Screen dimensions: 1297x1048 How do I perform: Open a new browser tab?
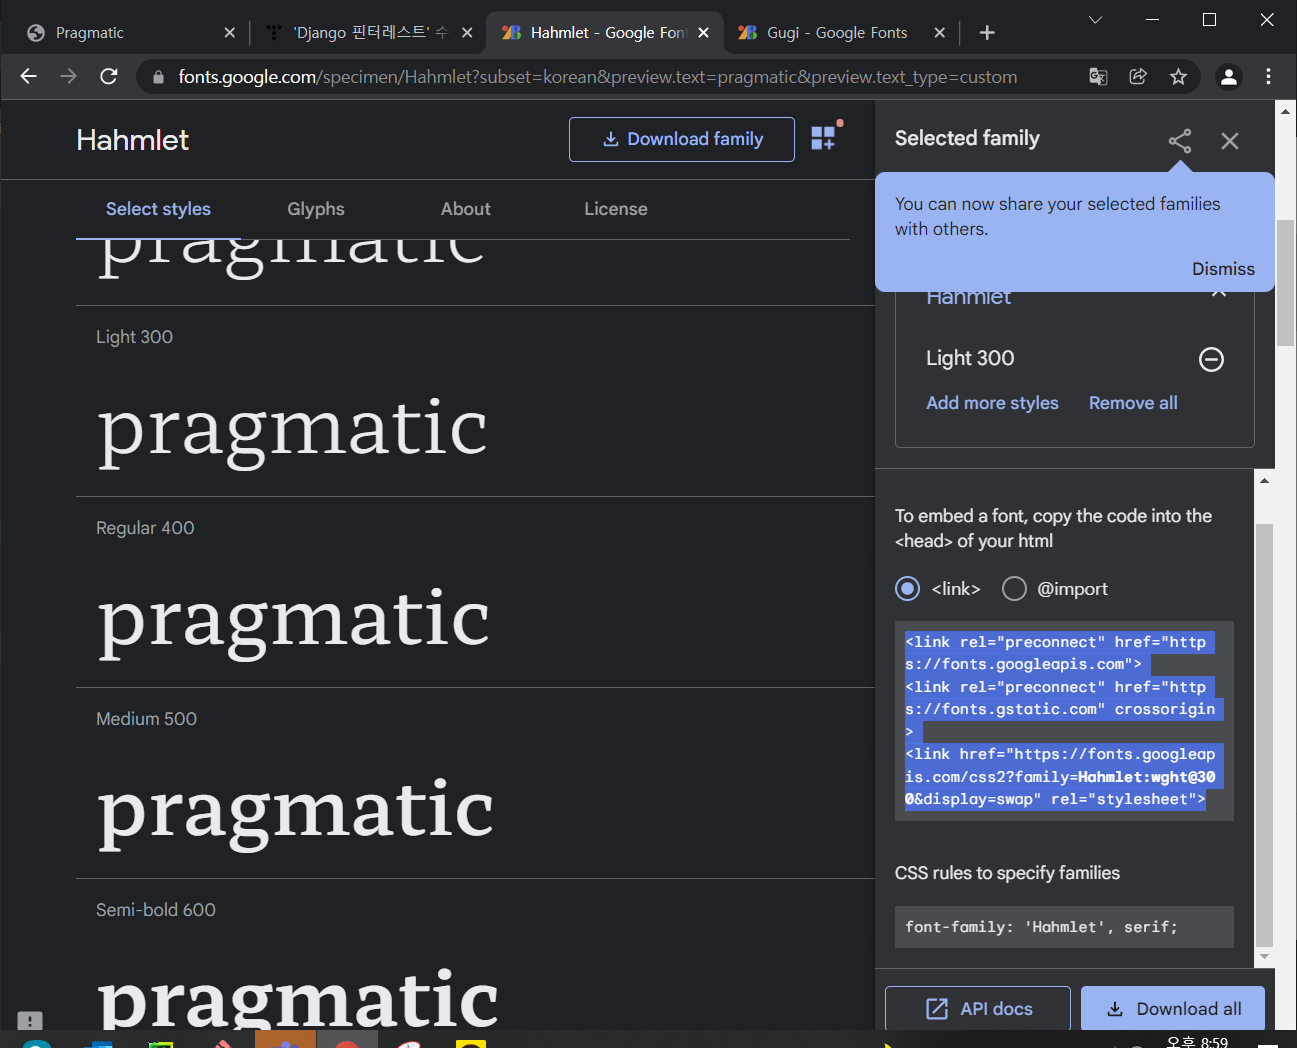point(987,33)
